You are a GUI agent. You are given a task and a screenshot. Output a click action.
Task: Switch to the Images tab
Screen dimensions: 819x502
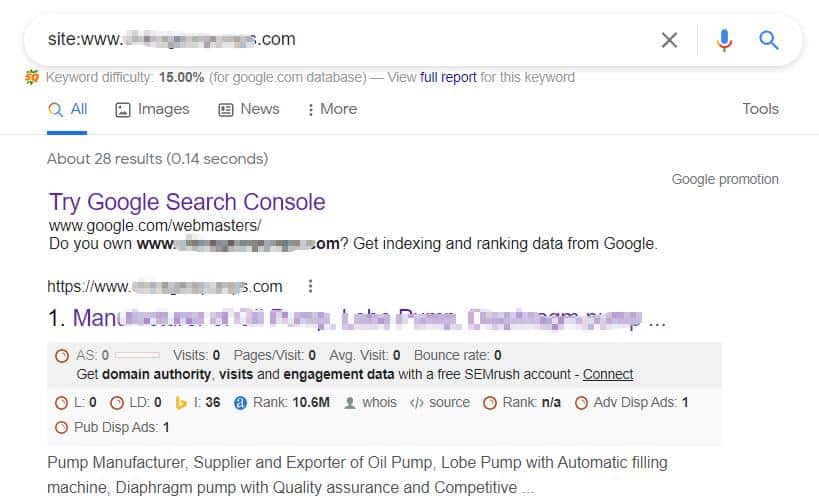pyautogui.click(x=152, y=109)
